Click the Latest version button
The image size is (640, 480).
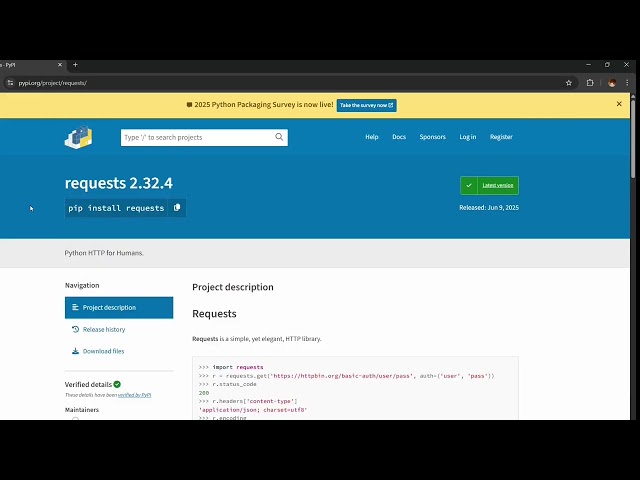coord(489,185)
